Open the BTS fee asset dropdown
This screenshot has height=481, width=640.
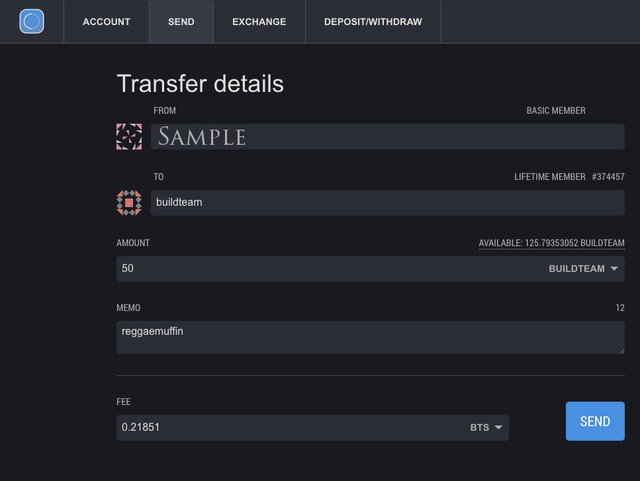pos(486,428)
